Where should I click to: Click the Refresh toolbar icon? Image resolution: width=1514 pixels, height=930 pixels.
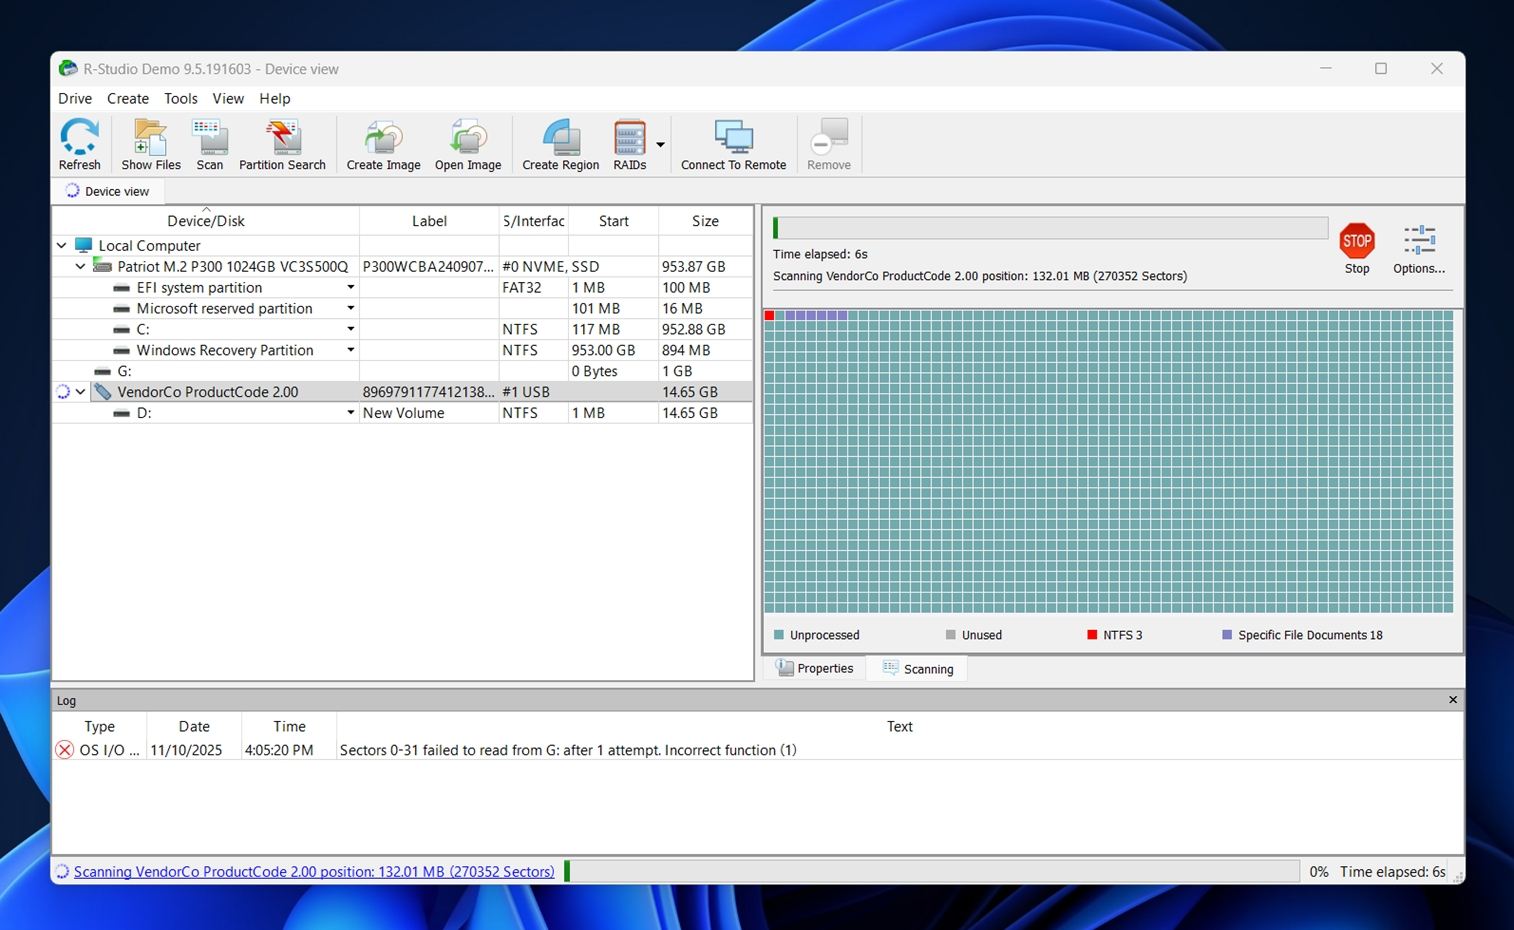pyautogui.click(x=79, y=144)
